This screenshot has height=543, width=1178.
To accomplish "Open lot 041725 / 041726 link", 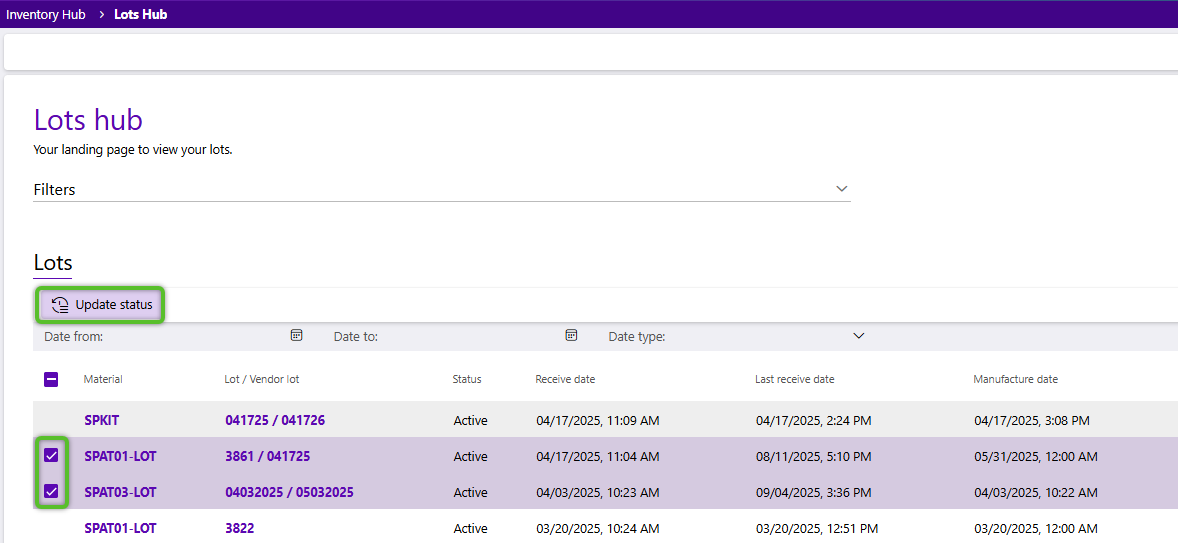I will click(x=274, y=420).
